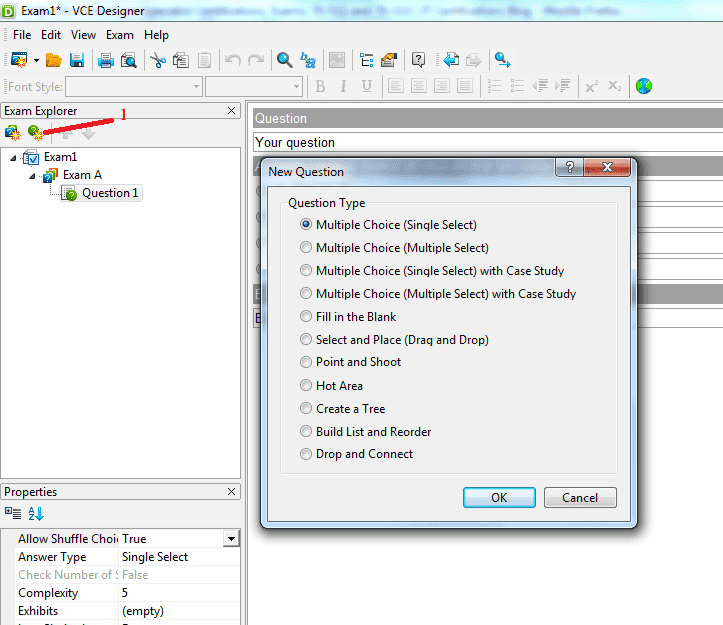
Task: Pick the Drop and Connect option
Action: tap(306, 454)
